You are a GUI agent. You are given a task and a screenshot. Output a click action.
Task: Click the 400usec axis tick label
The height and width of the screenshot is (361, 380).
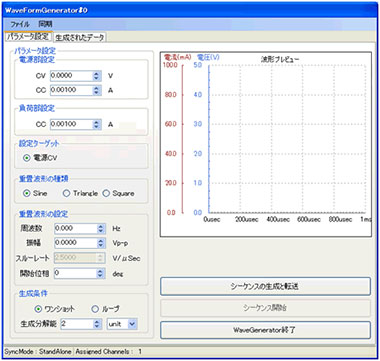[x=278, y=220]
